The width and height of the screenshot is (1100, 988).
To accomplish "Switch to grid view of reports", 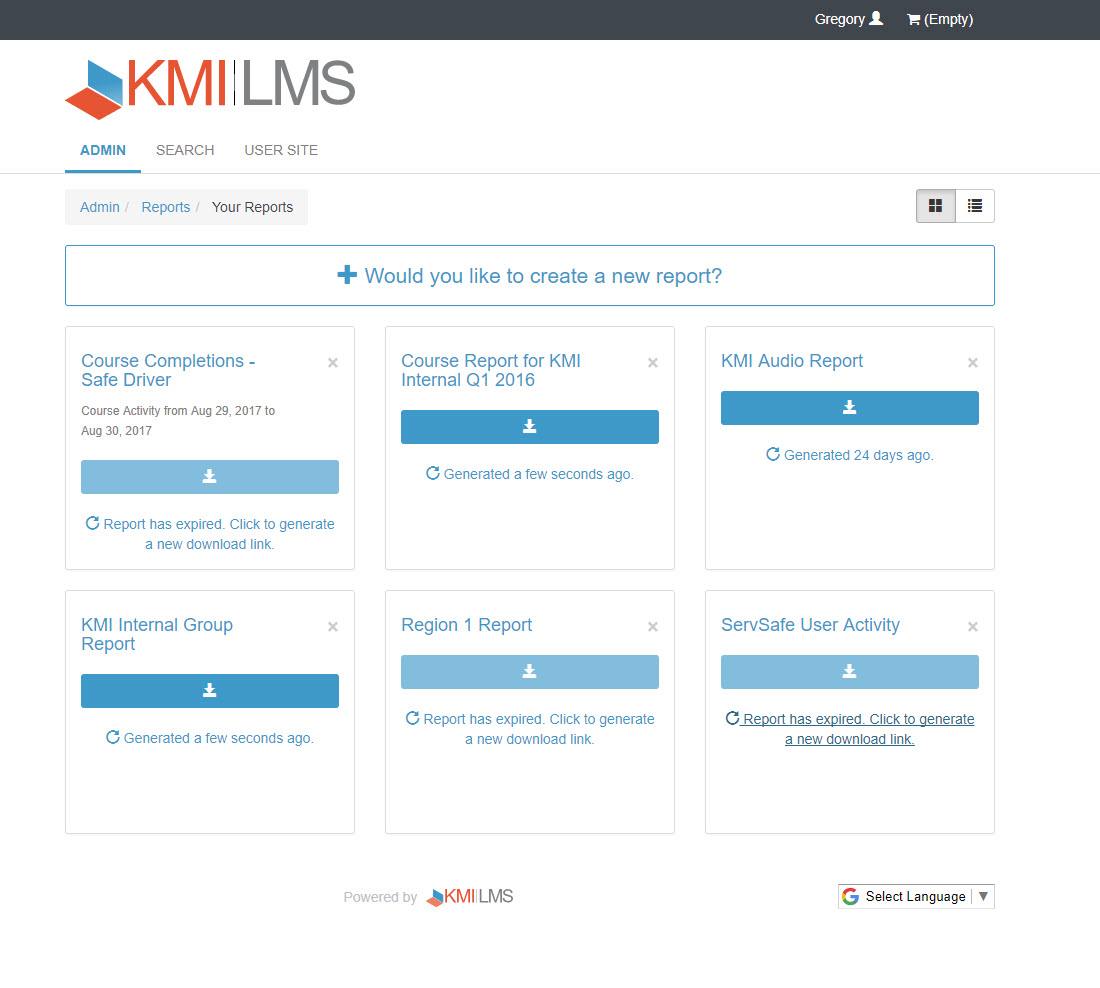I will pyautogui.click(x=935, y=206).
